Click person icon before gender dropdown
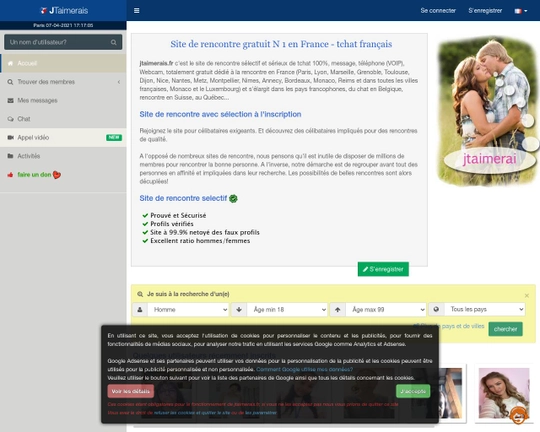The image size is (540, 432). coord(140,309)
